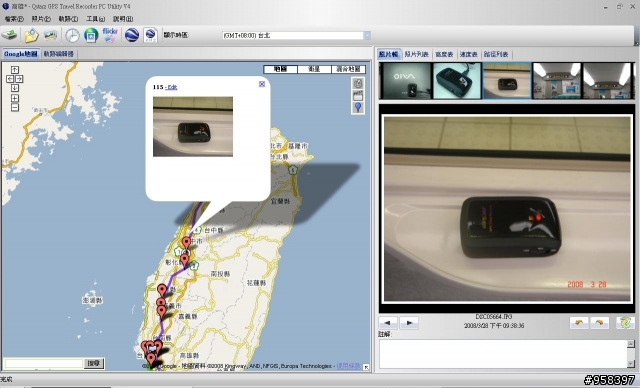The width and height of the screenshot is (640, 388).
Task: Click the flickr upload icon
Action: [x=110, y=35]
